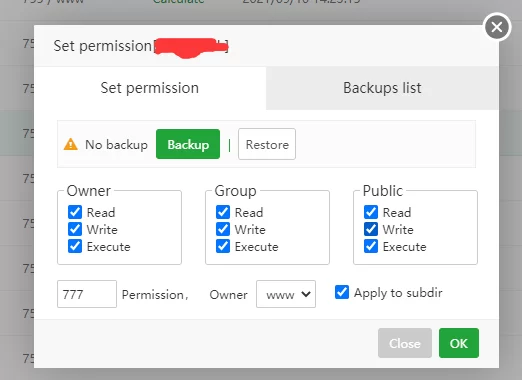The height and width of the screenshot is (380, 522).
Task: Switch to the Set permission tab
Action: click(x=150, y=88)
